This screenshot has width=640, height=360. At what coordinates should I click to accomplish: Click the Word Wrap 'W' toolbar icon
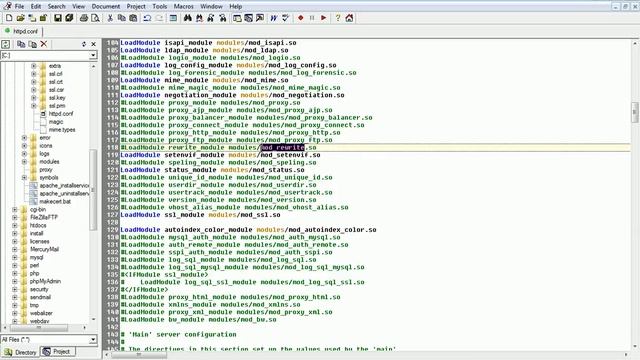pos(273,18)
